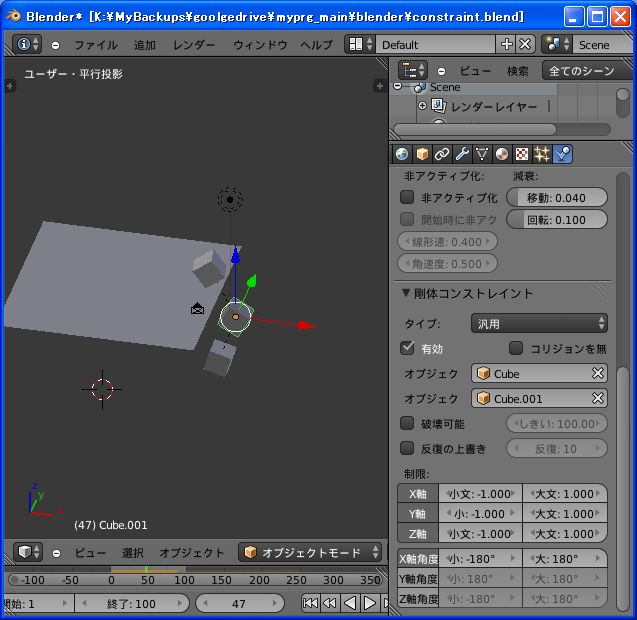Open the オブジェクトモード mode dropdown
Viewport: 637px width, 620px height.
tap(310, 552)
